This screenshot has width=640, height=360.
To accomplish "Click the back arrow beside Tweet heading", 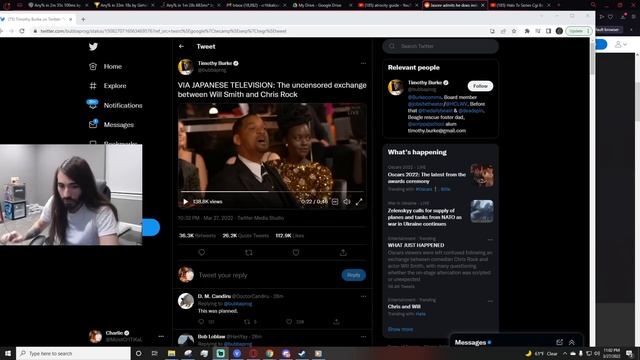I will pyautogui.click(x=181, y=47).
